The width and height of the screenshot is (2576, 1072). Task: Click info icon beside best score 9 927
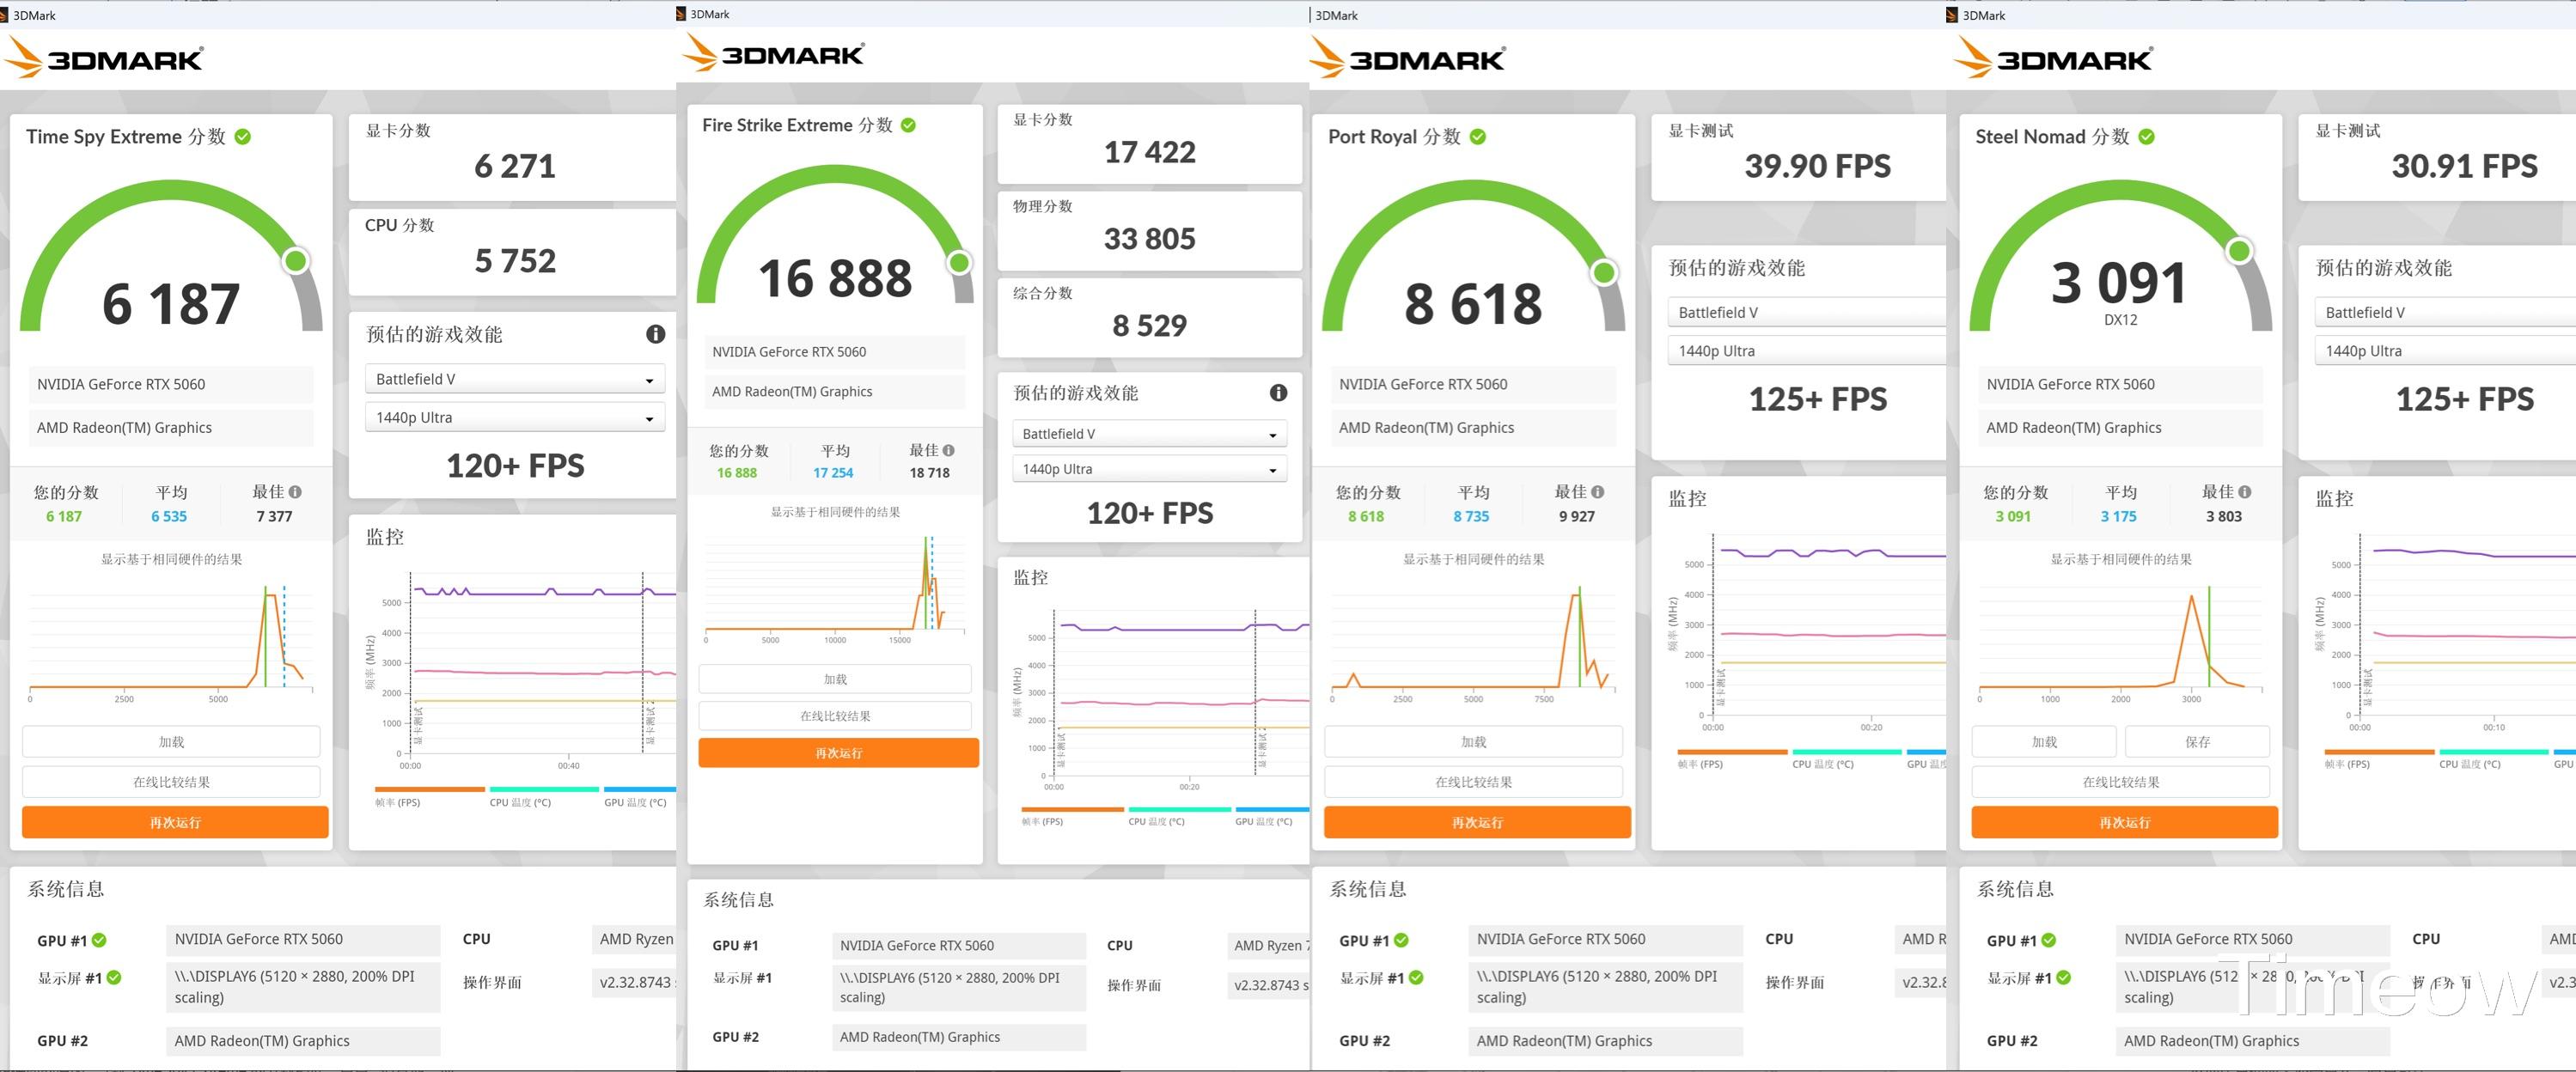1598,492
